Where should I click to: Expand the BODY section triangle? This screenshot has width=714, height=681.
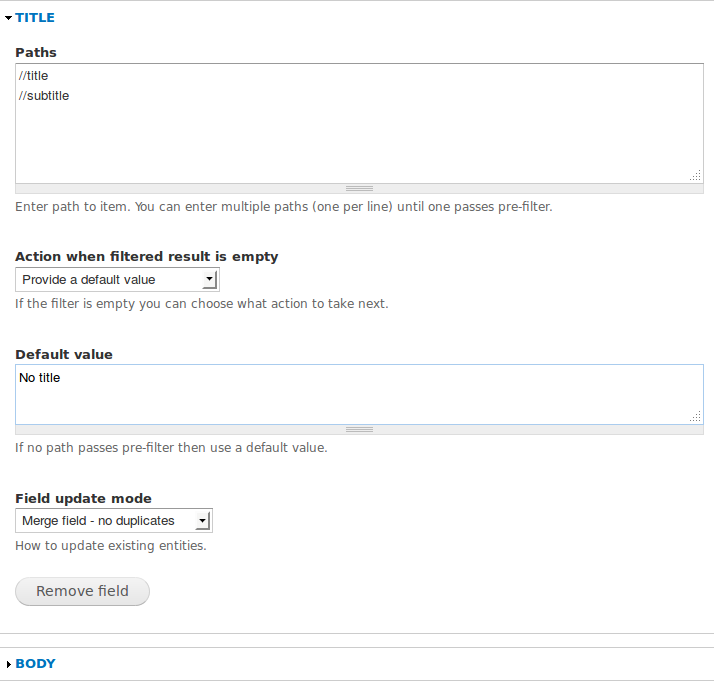pyautogui.click(x=8, y=664)
